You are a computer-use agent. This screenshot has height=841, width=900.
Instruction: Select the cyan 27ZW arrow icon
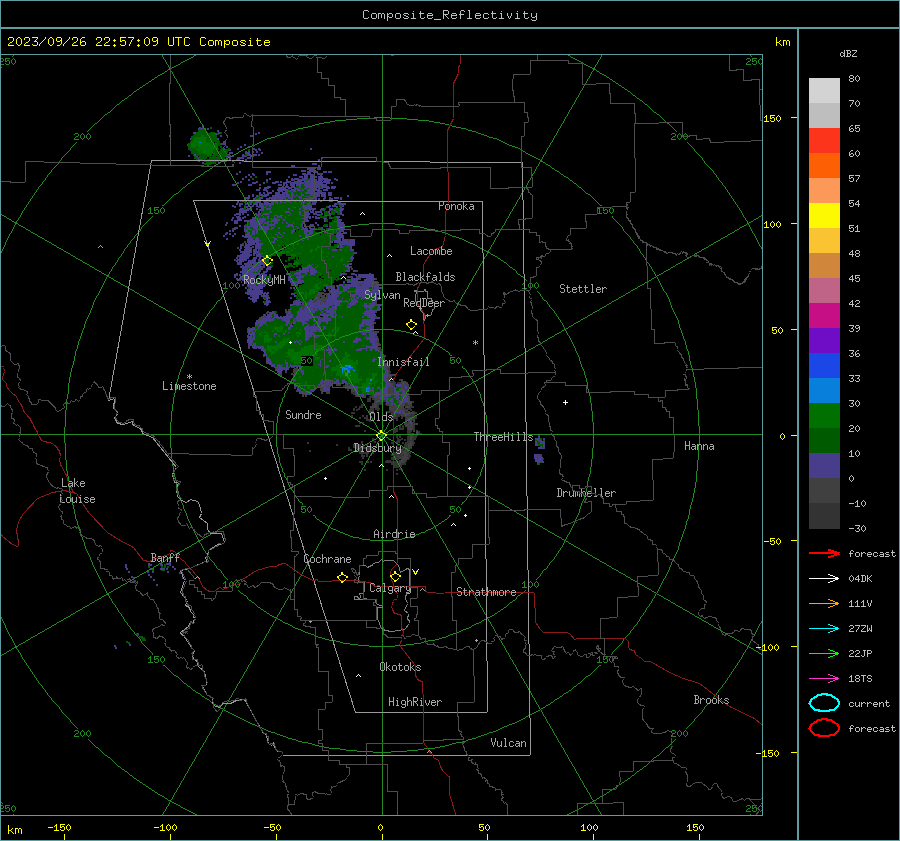tap(824, 629)
